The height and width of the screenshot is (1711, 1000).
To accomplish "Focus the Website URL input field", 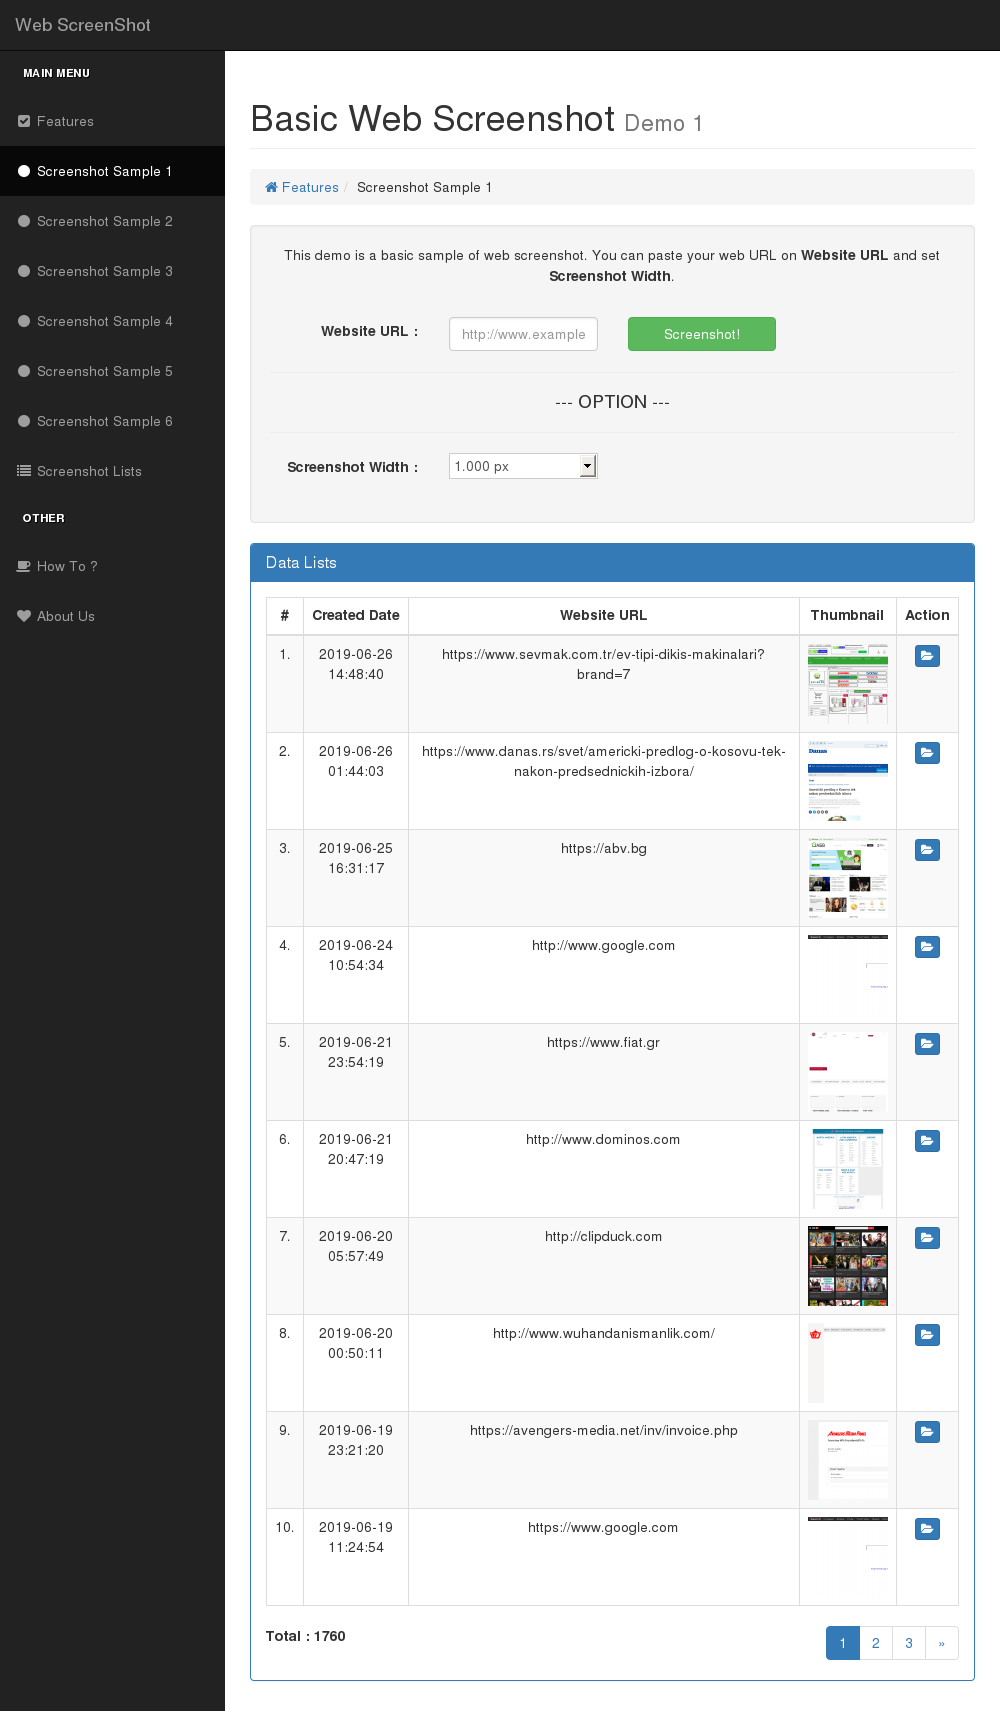I will pos(523,334).
